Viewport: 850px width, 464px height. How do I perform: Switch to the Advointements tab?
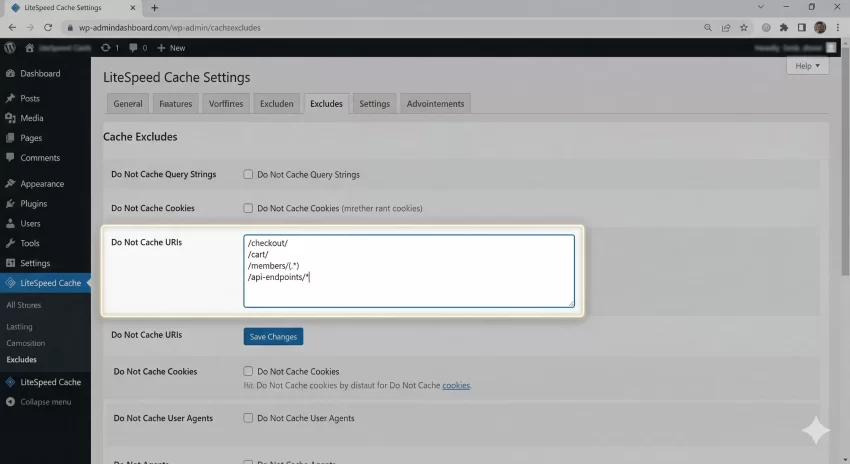[x=435, y=104]
